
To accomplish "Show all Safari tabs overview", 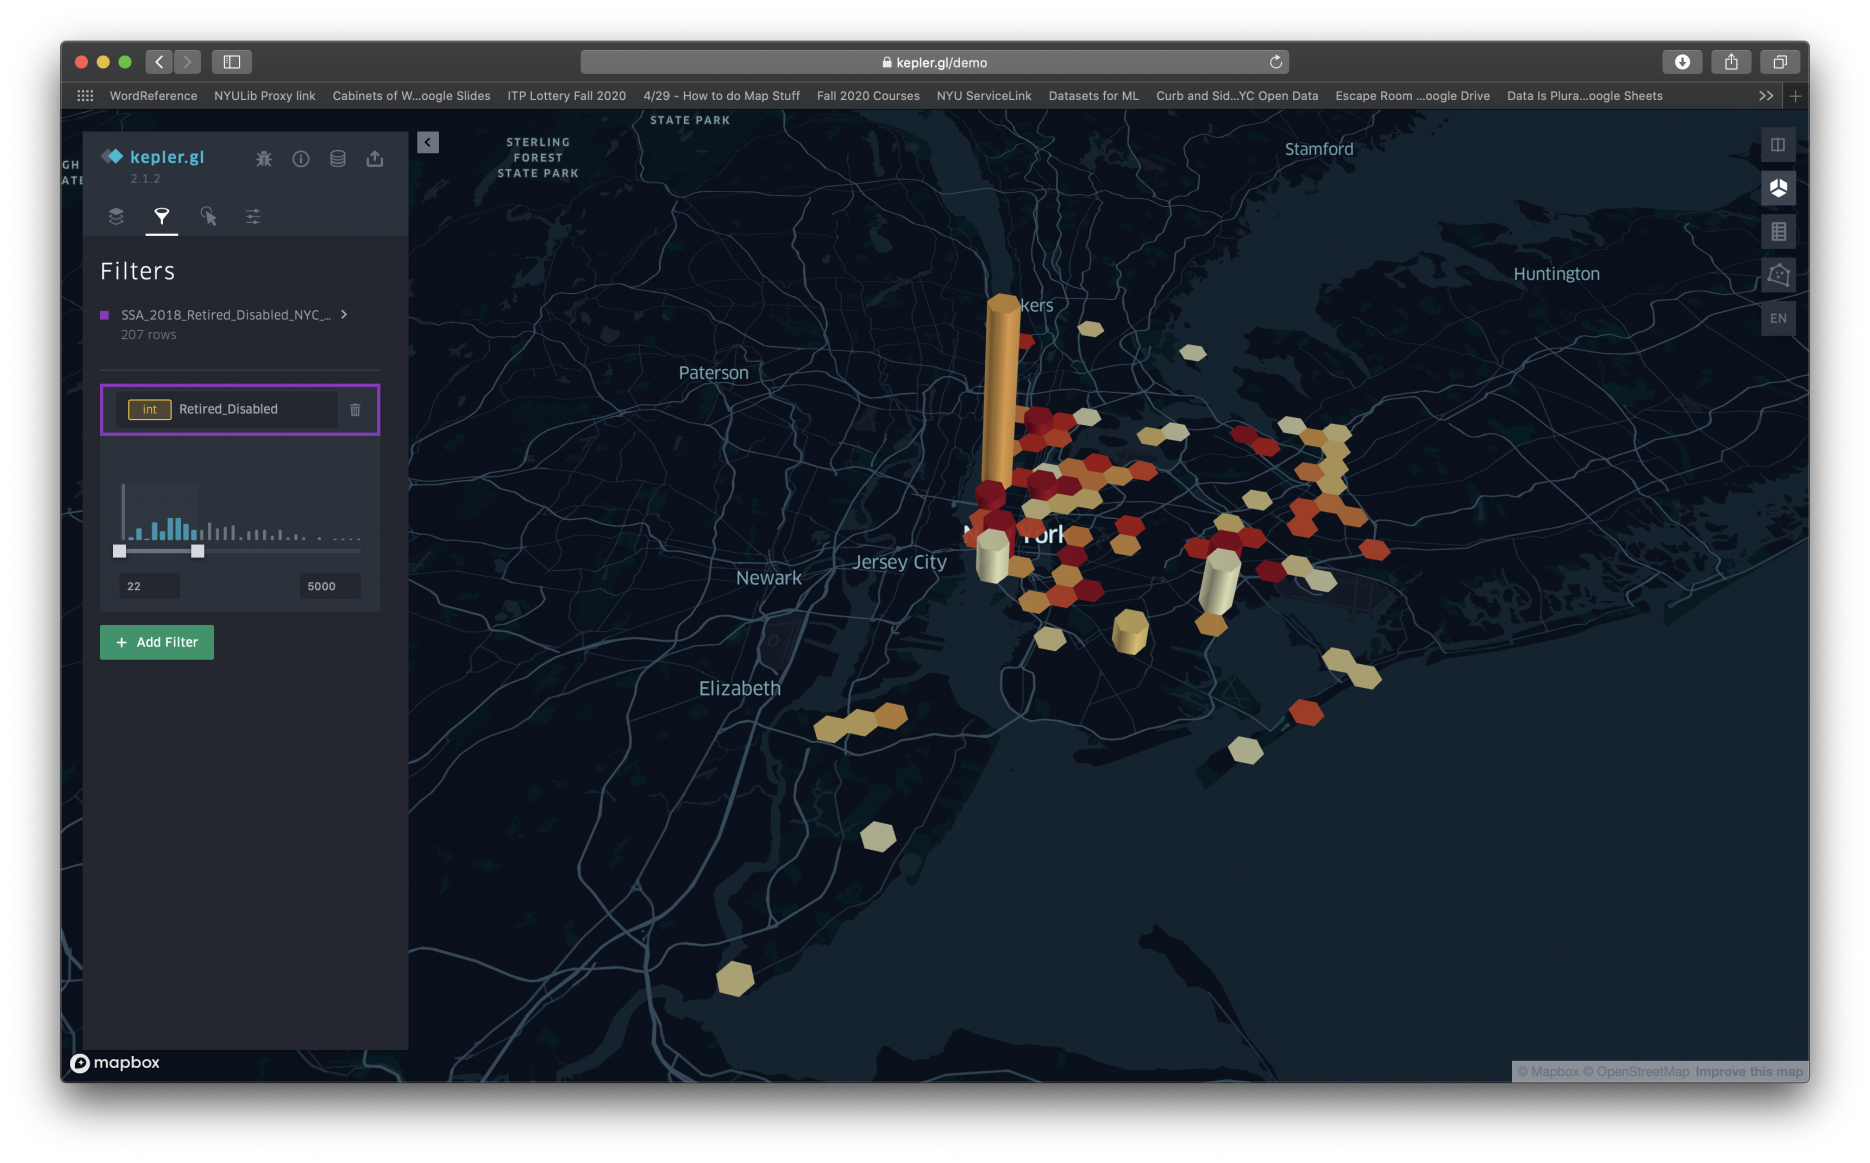I will tap(1780, 62).
